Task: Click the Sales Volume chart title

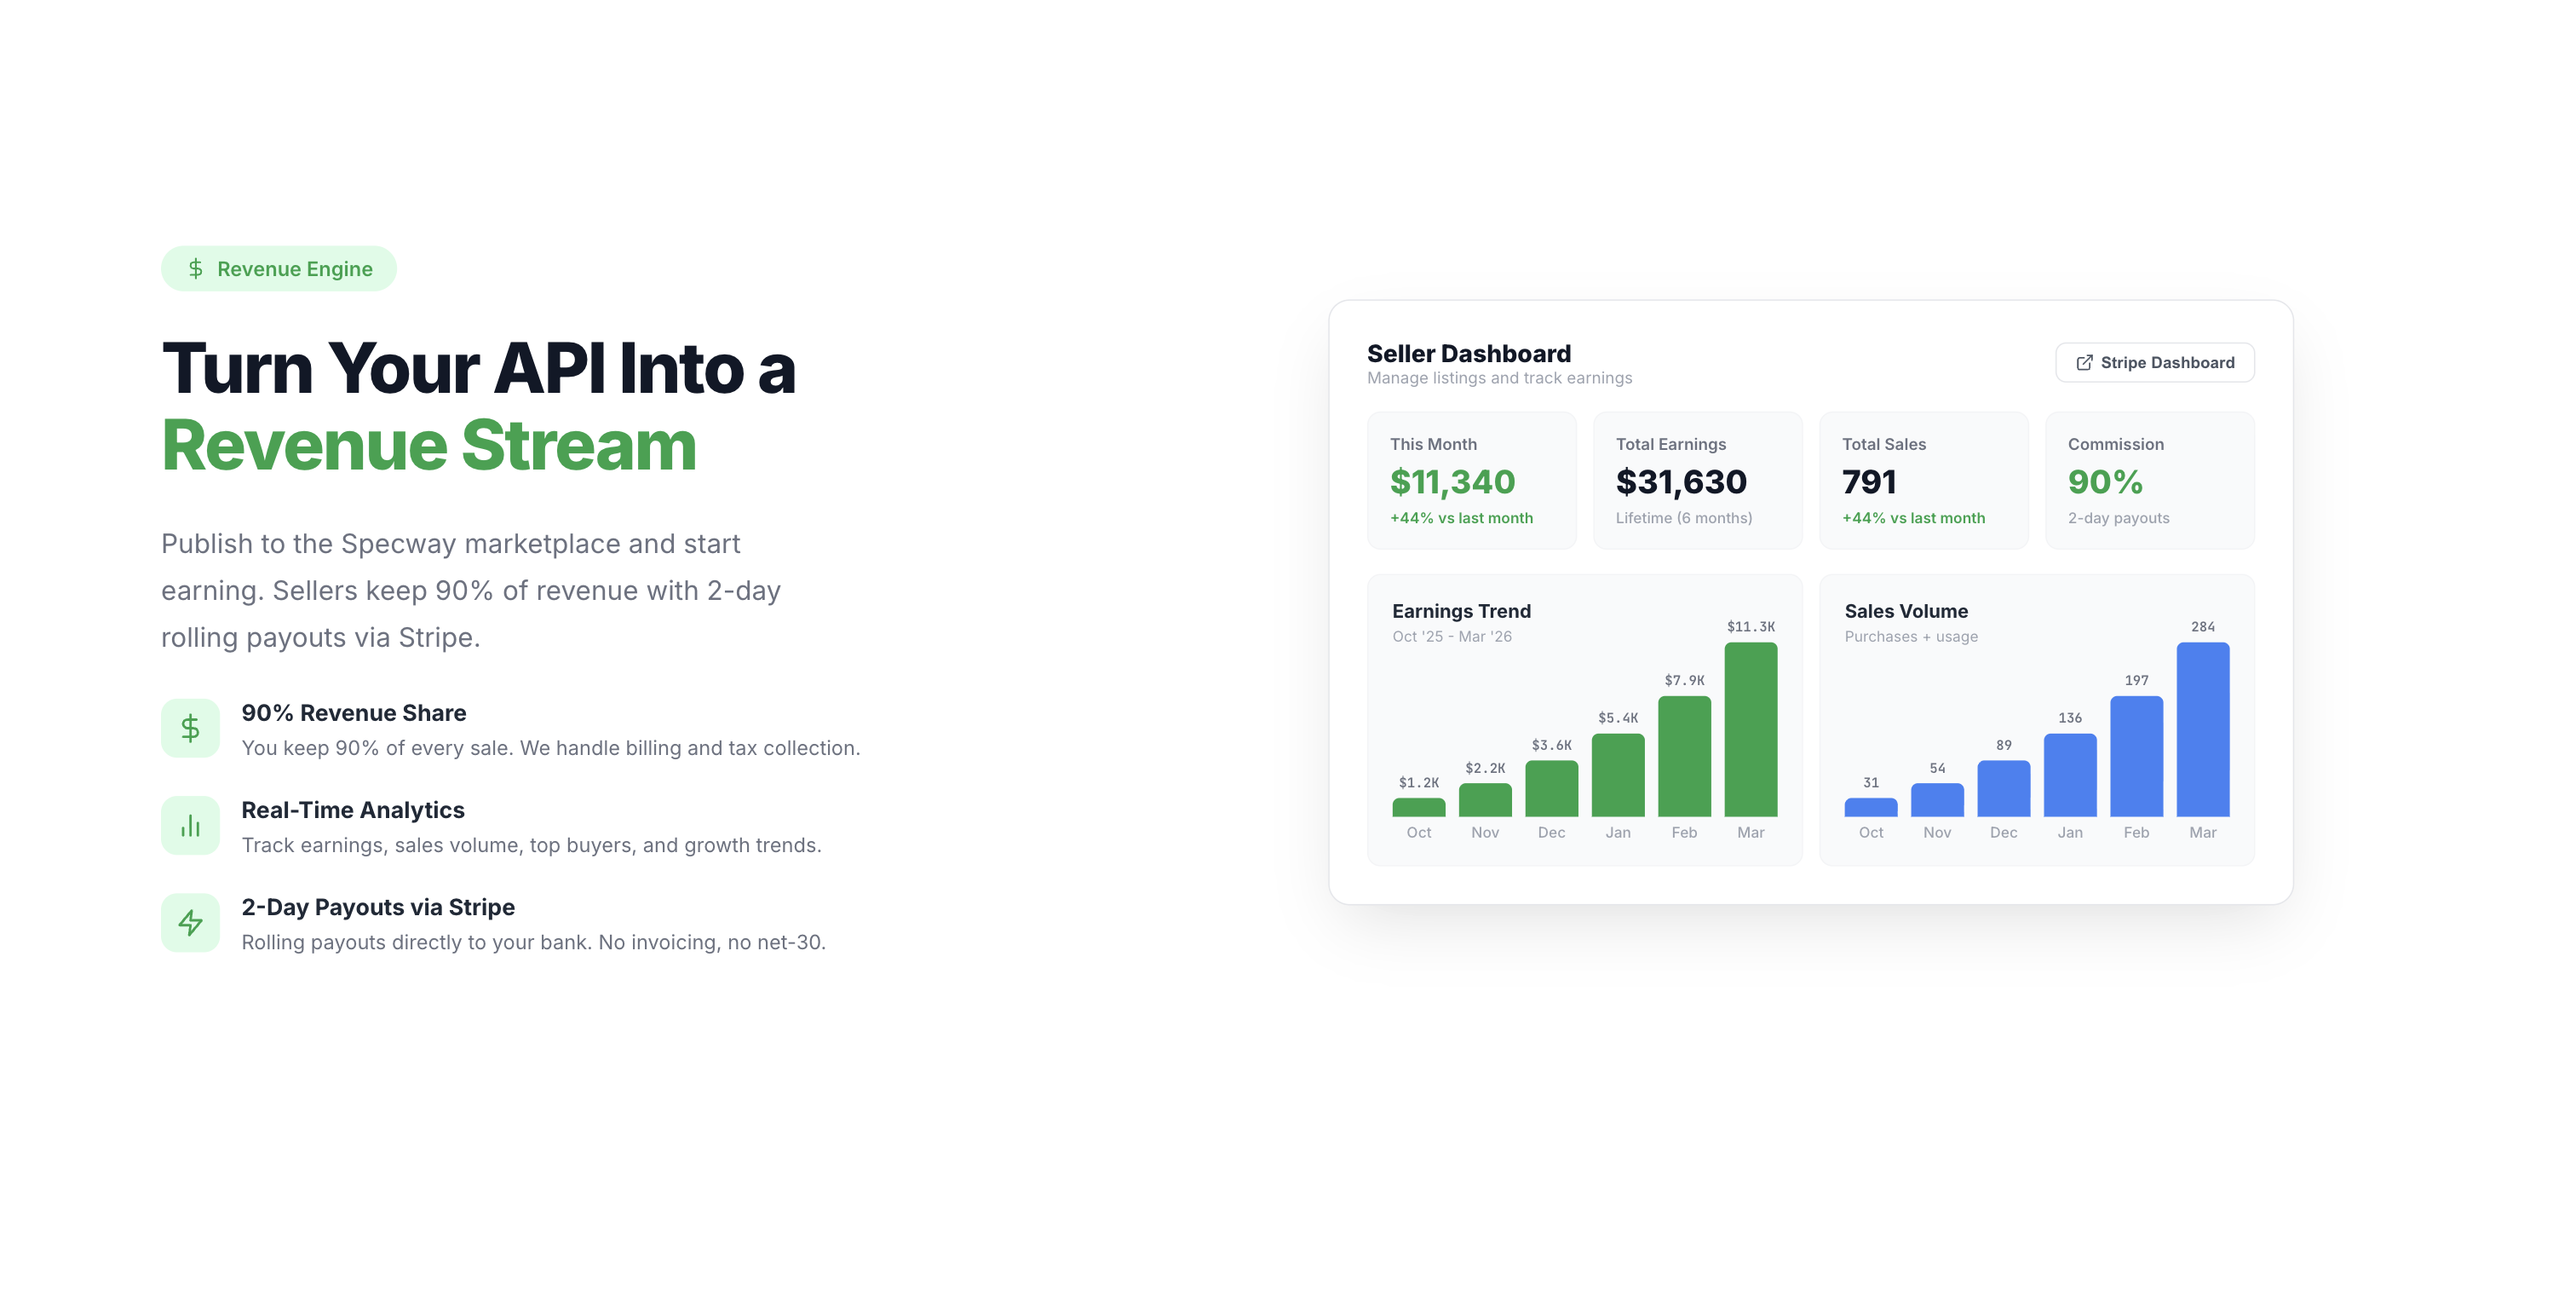Action: tap(1906, 611)
